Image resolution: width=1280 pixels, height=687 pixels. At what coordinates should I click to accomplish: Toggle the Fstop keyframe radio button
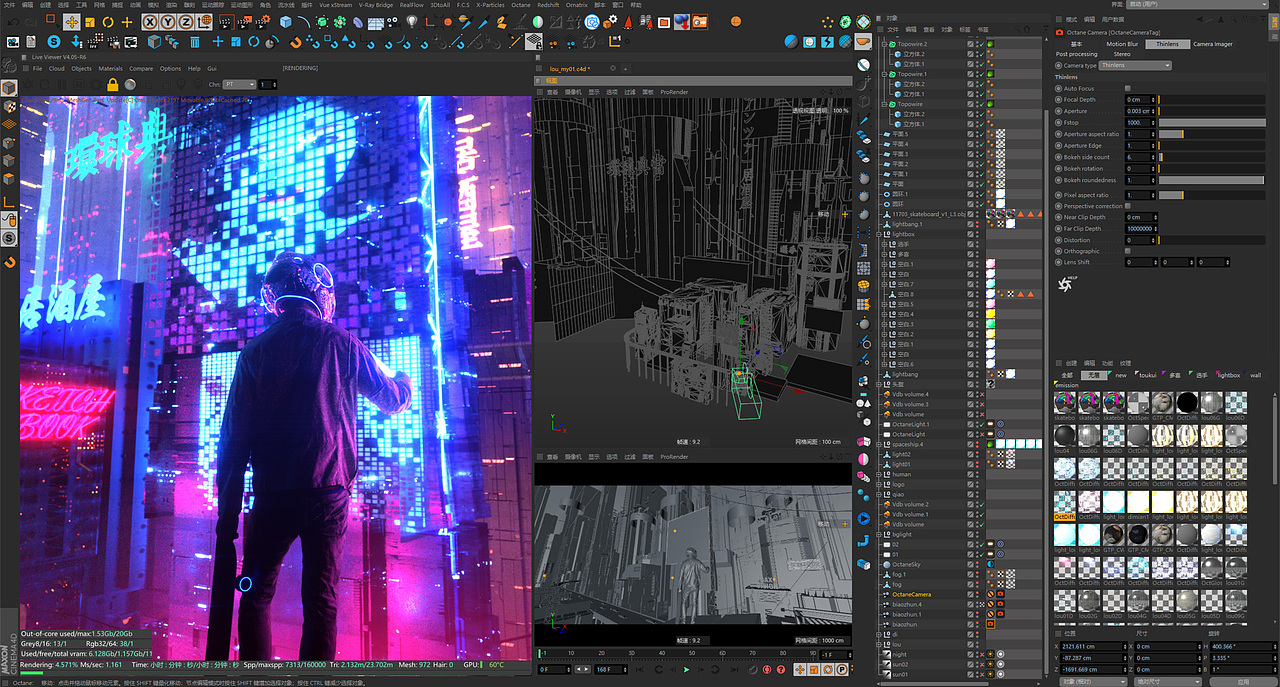click(1058, 122)
